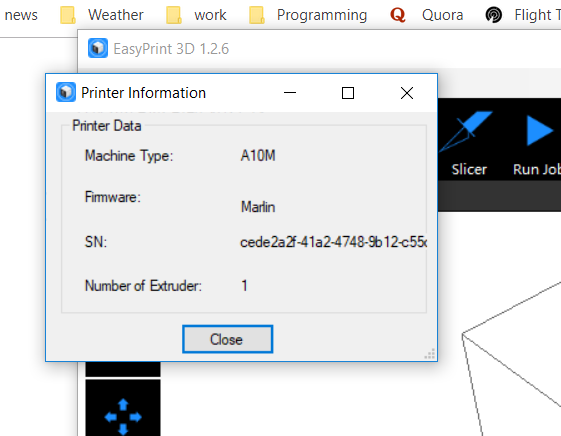Image resolution: width=561 pixels, height=436 pixels.
Task: Click the EasyPrint 3D 1.2.6 window title
Action: [171, 49]
